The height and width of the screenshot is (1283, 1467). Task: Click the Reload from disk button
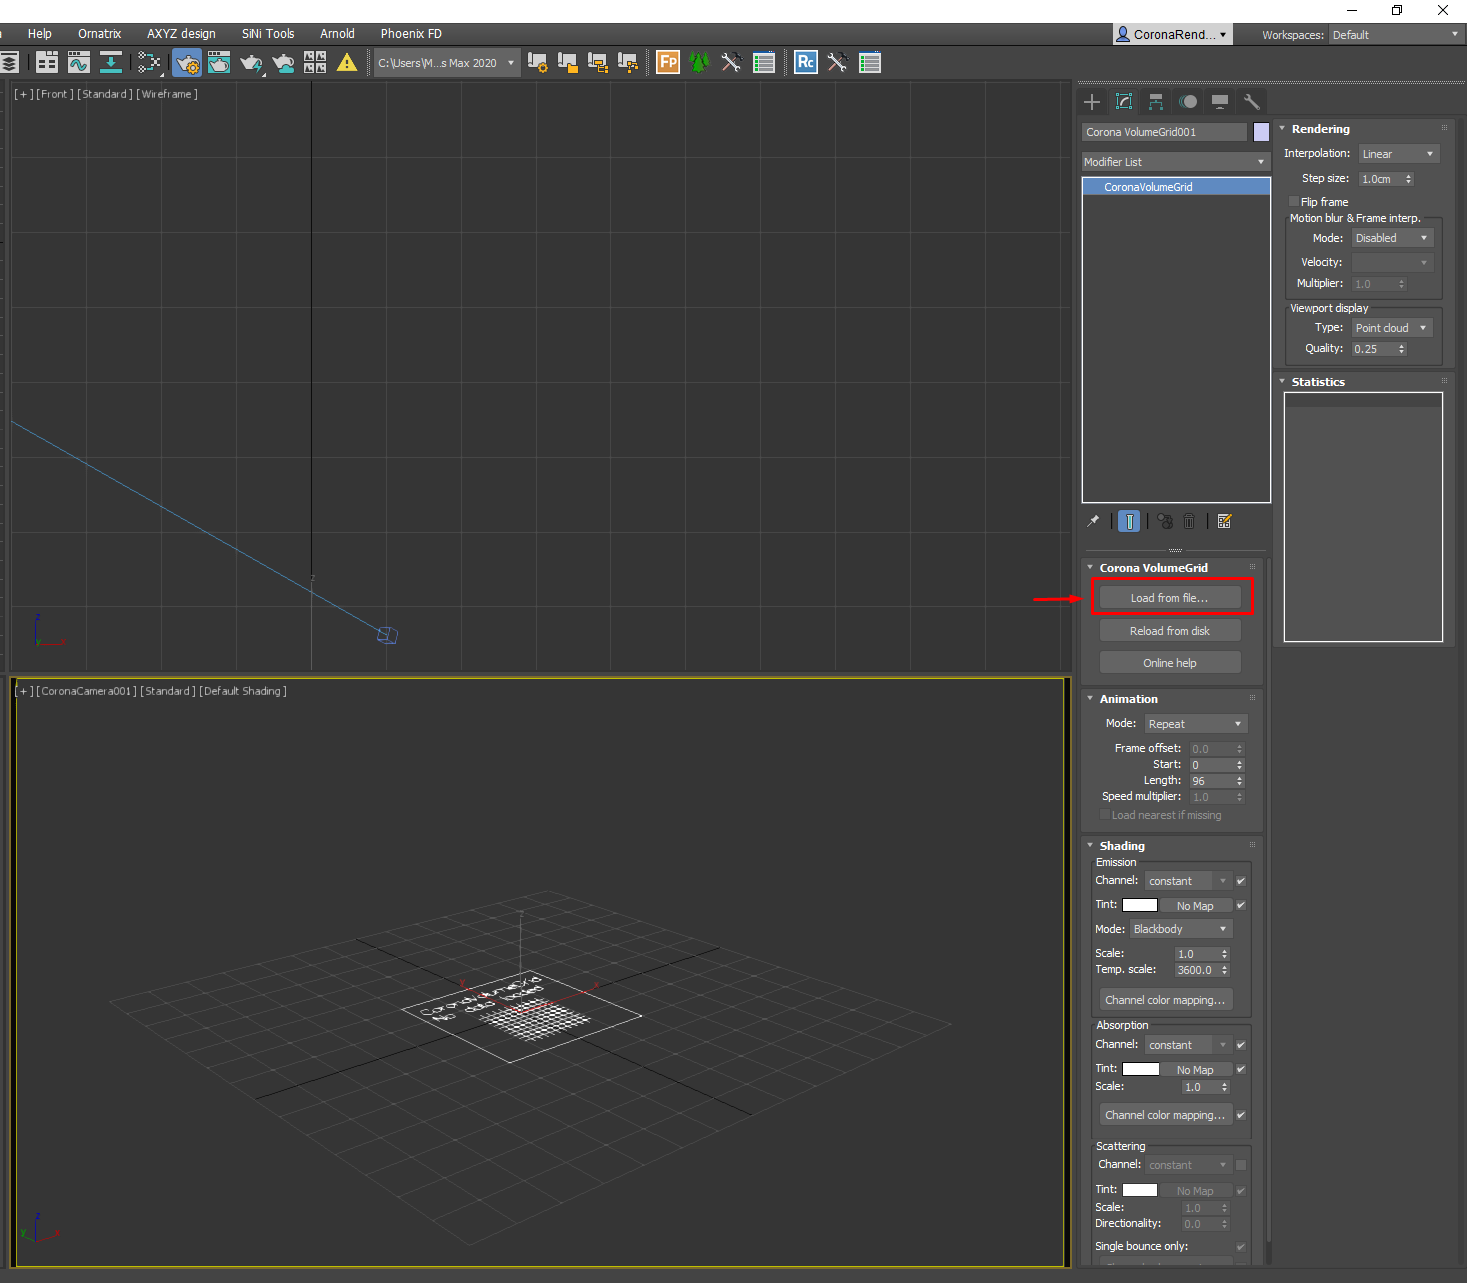pyautogui.click(x=1170, y=631)
